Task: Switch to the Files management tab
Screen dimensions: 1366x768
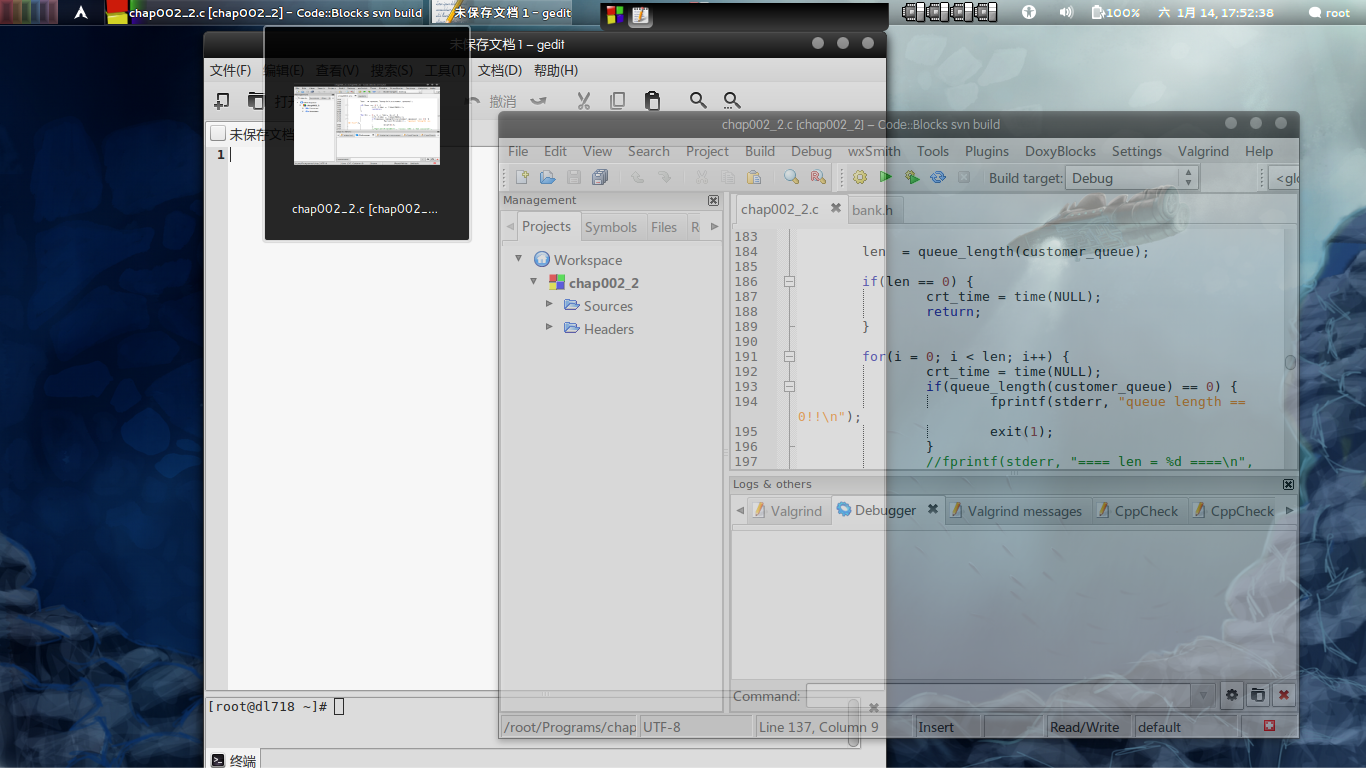Action: 664,227
